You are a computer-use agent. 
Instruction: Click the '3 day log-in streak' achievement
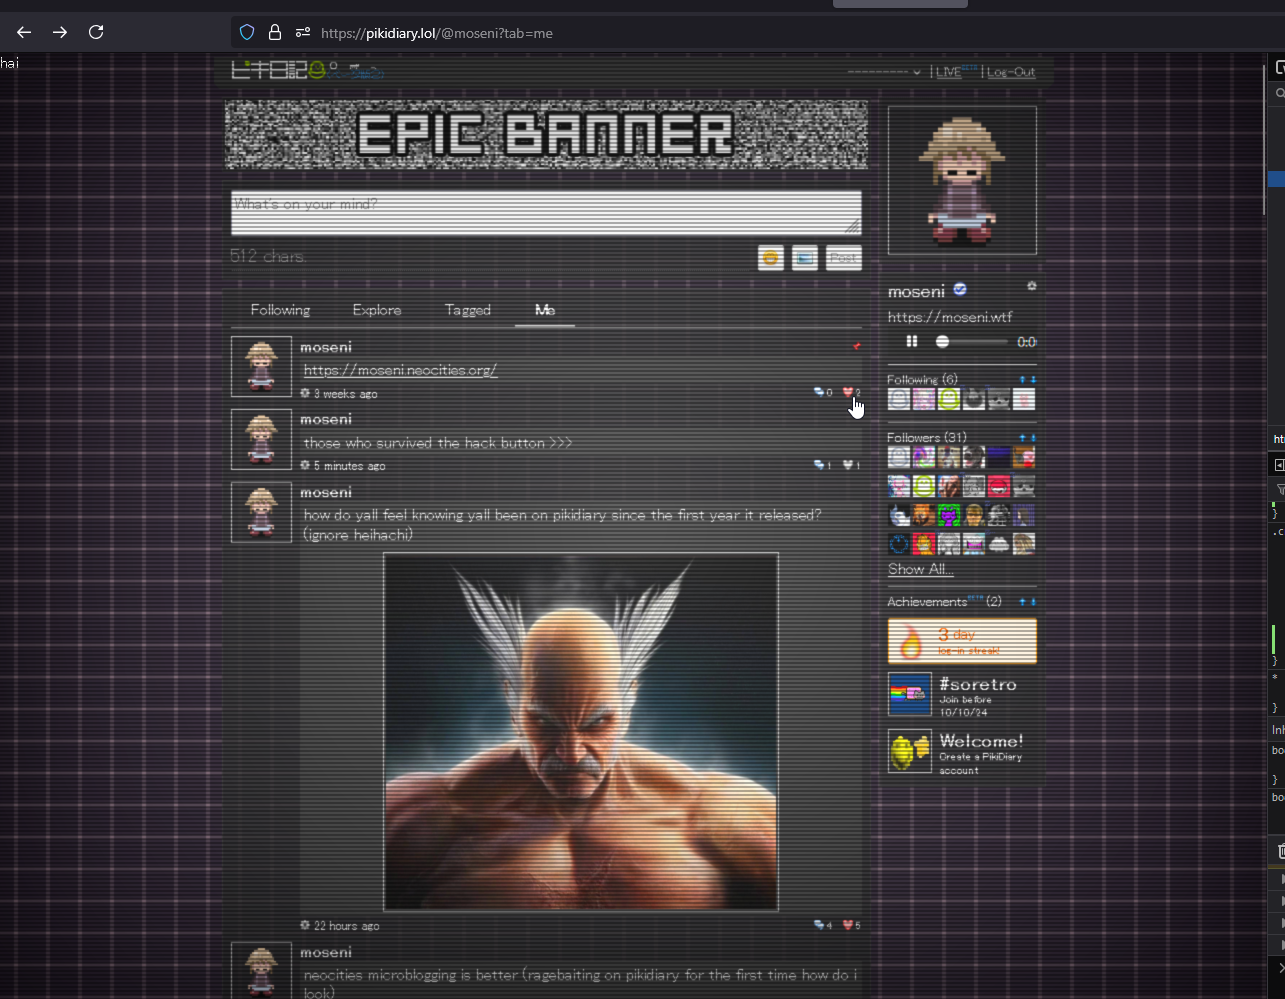962,641
